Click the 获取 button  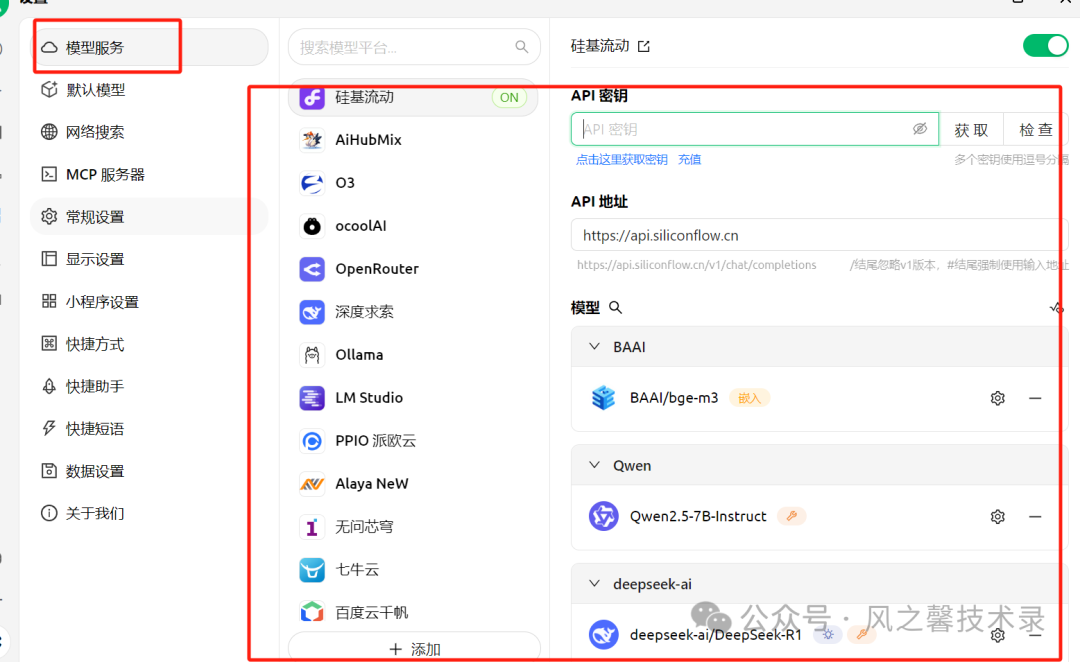coord(971,130)
